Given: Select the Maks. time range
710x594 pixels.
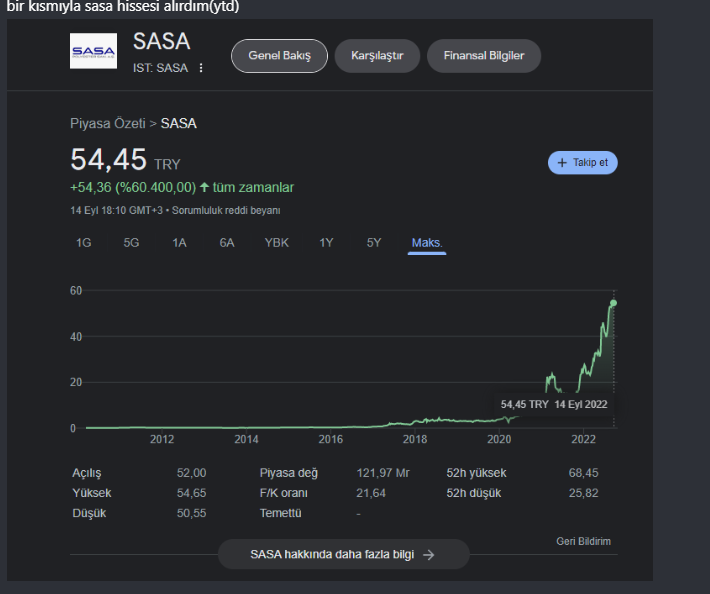Looking at the screenshot, I should tap(427, 243).
